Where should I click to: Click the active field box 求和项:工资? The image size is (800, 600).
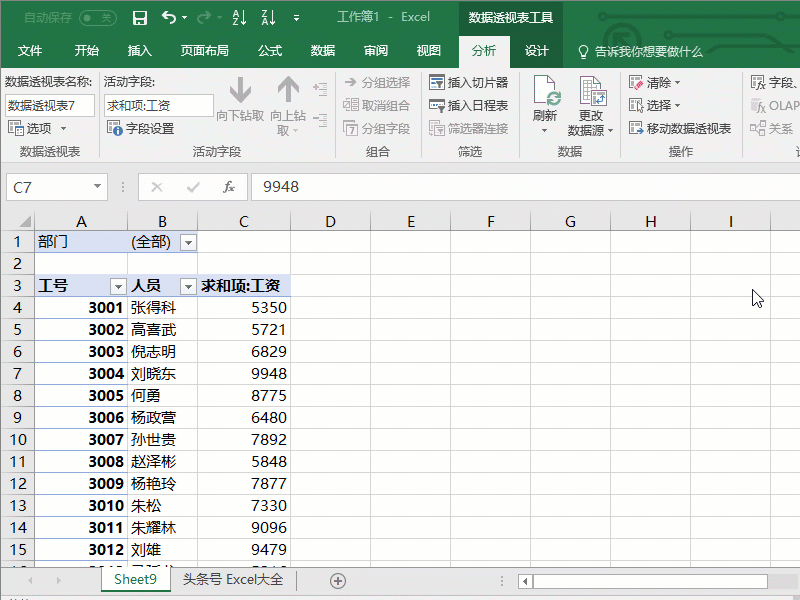[x=159, y=106]
